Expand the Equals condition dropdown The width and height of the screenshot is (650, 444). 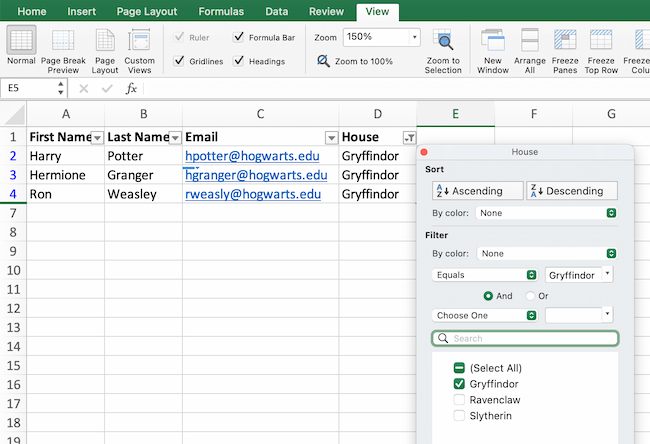[x=531, y=274]
